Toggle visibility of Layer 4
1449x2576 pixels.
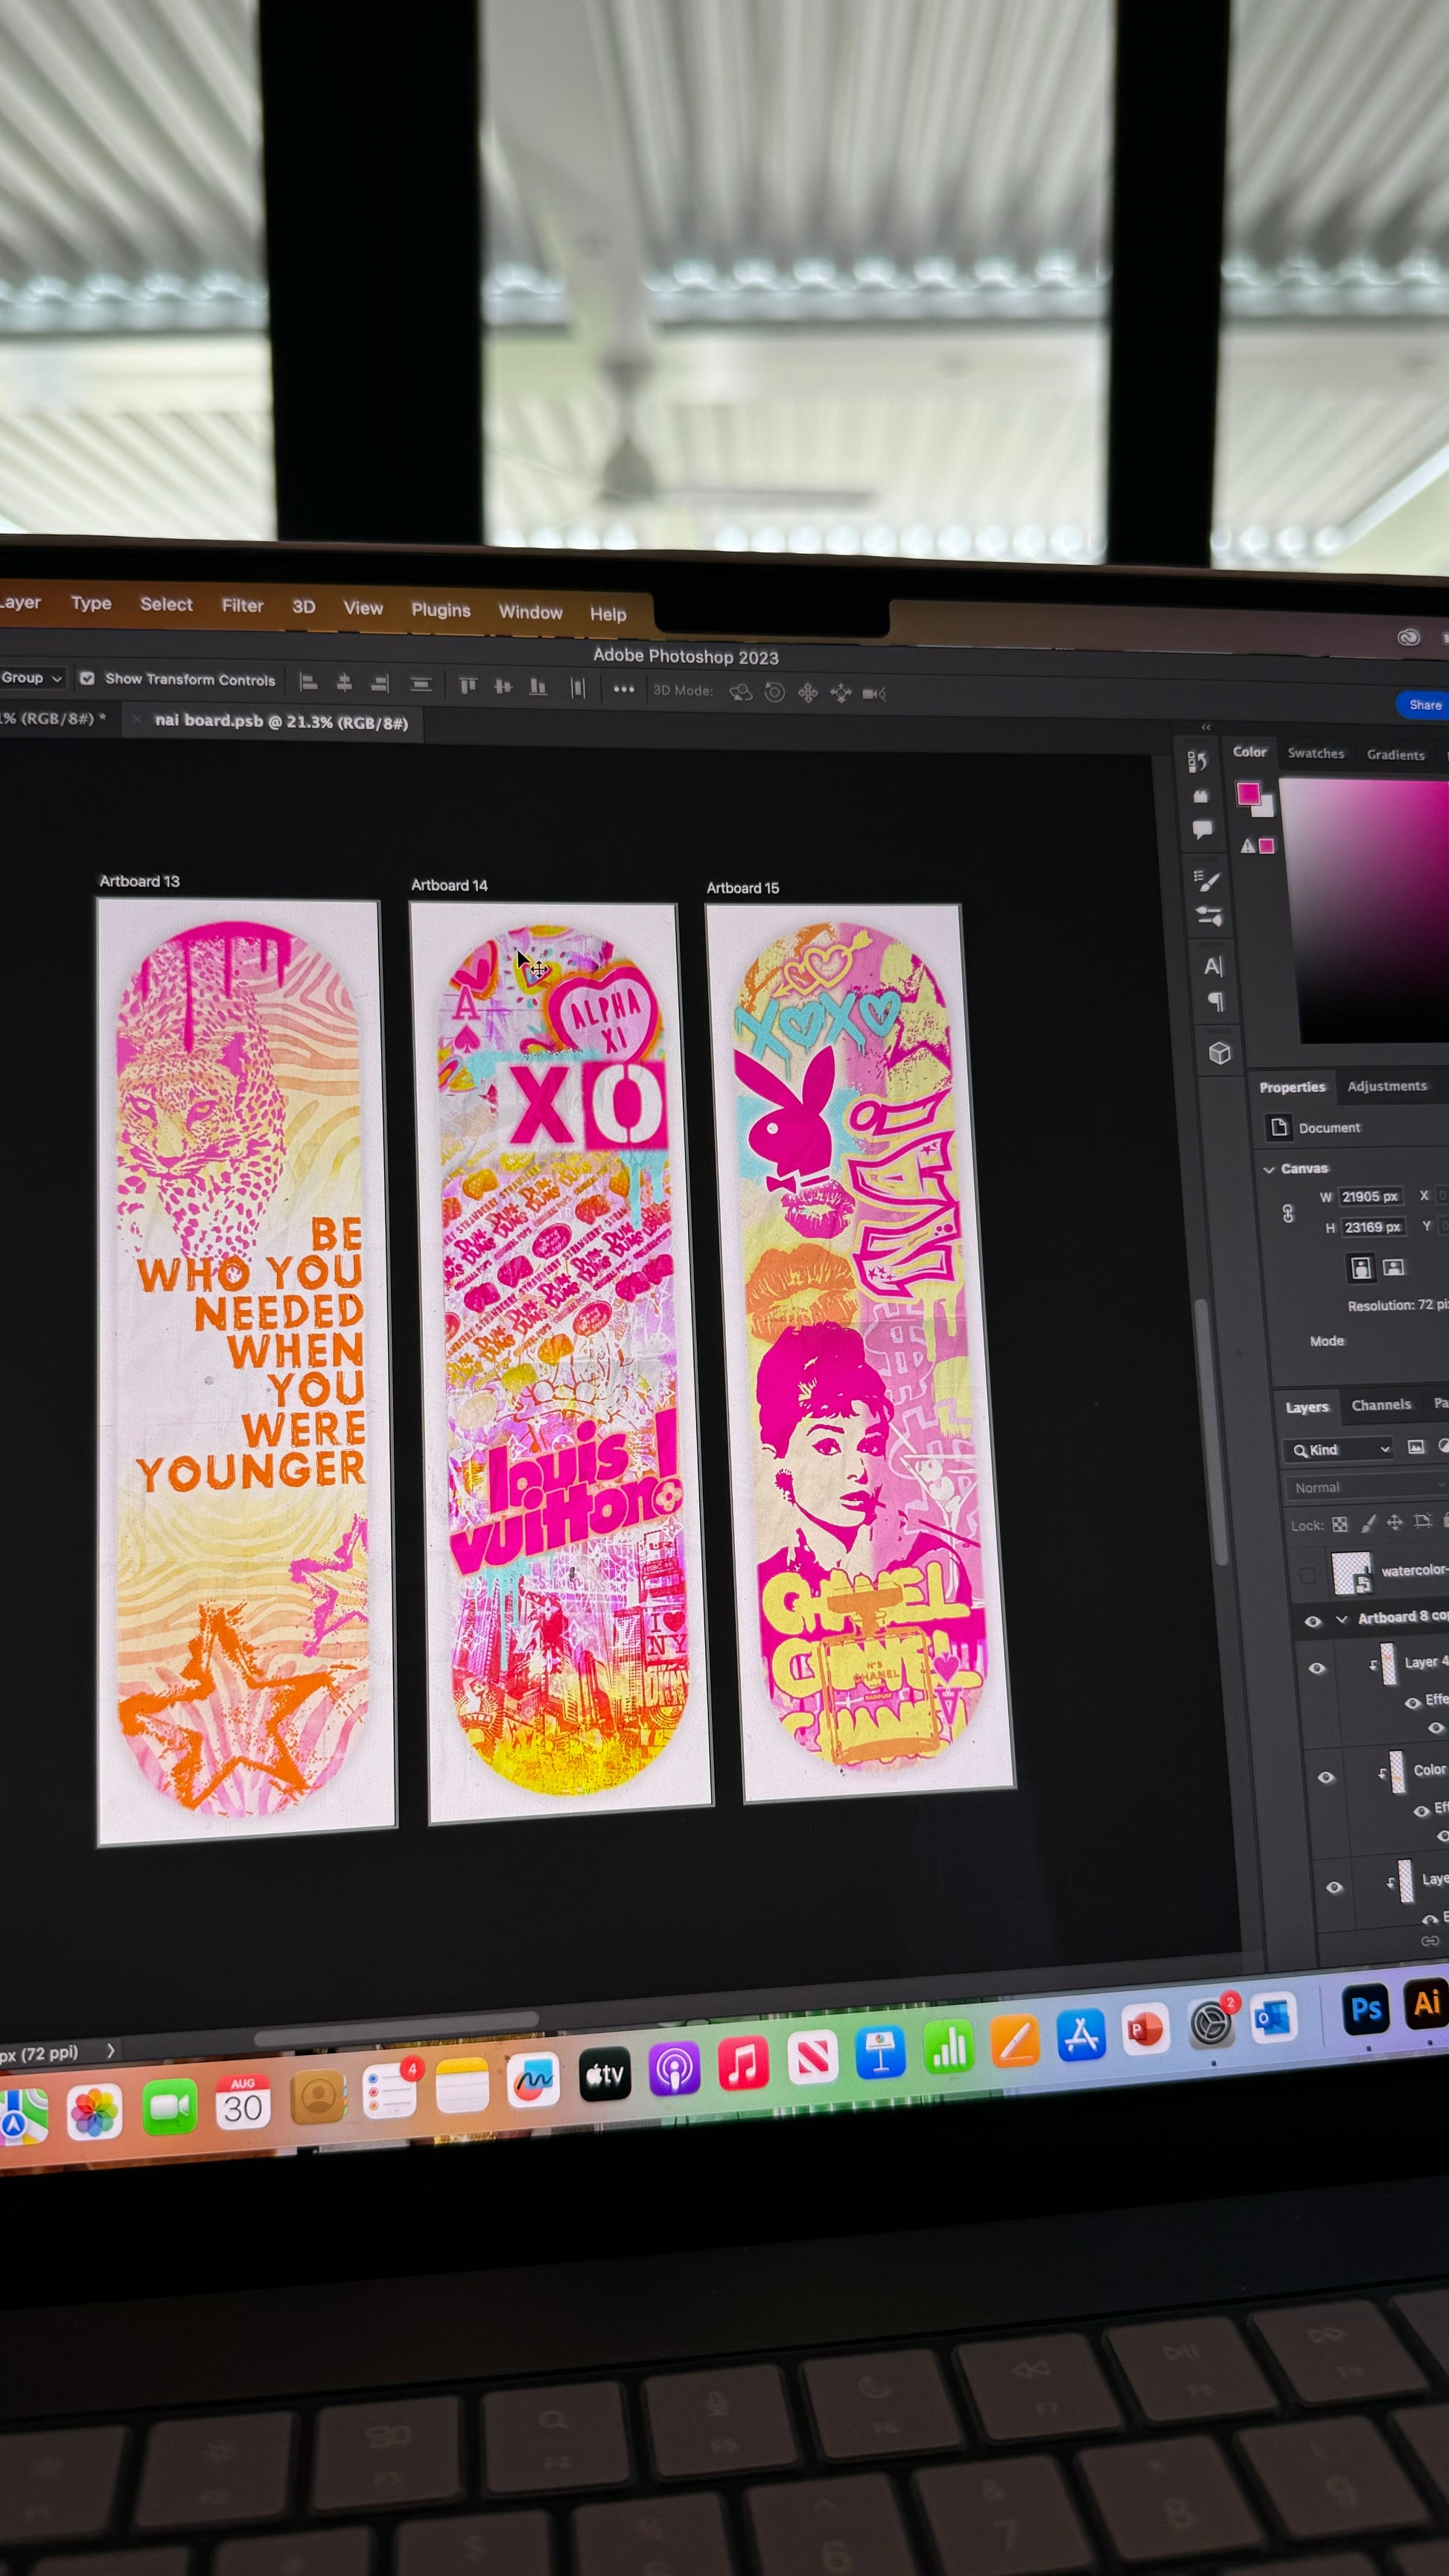click(x=1317, y=1668)
